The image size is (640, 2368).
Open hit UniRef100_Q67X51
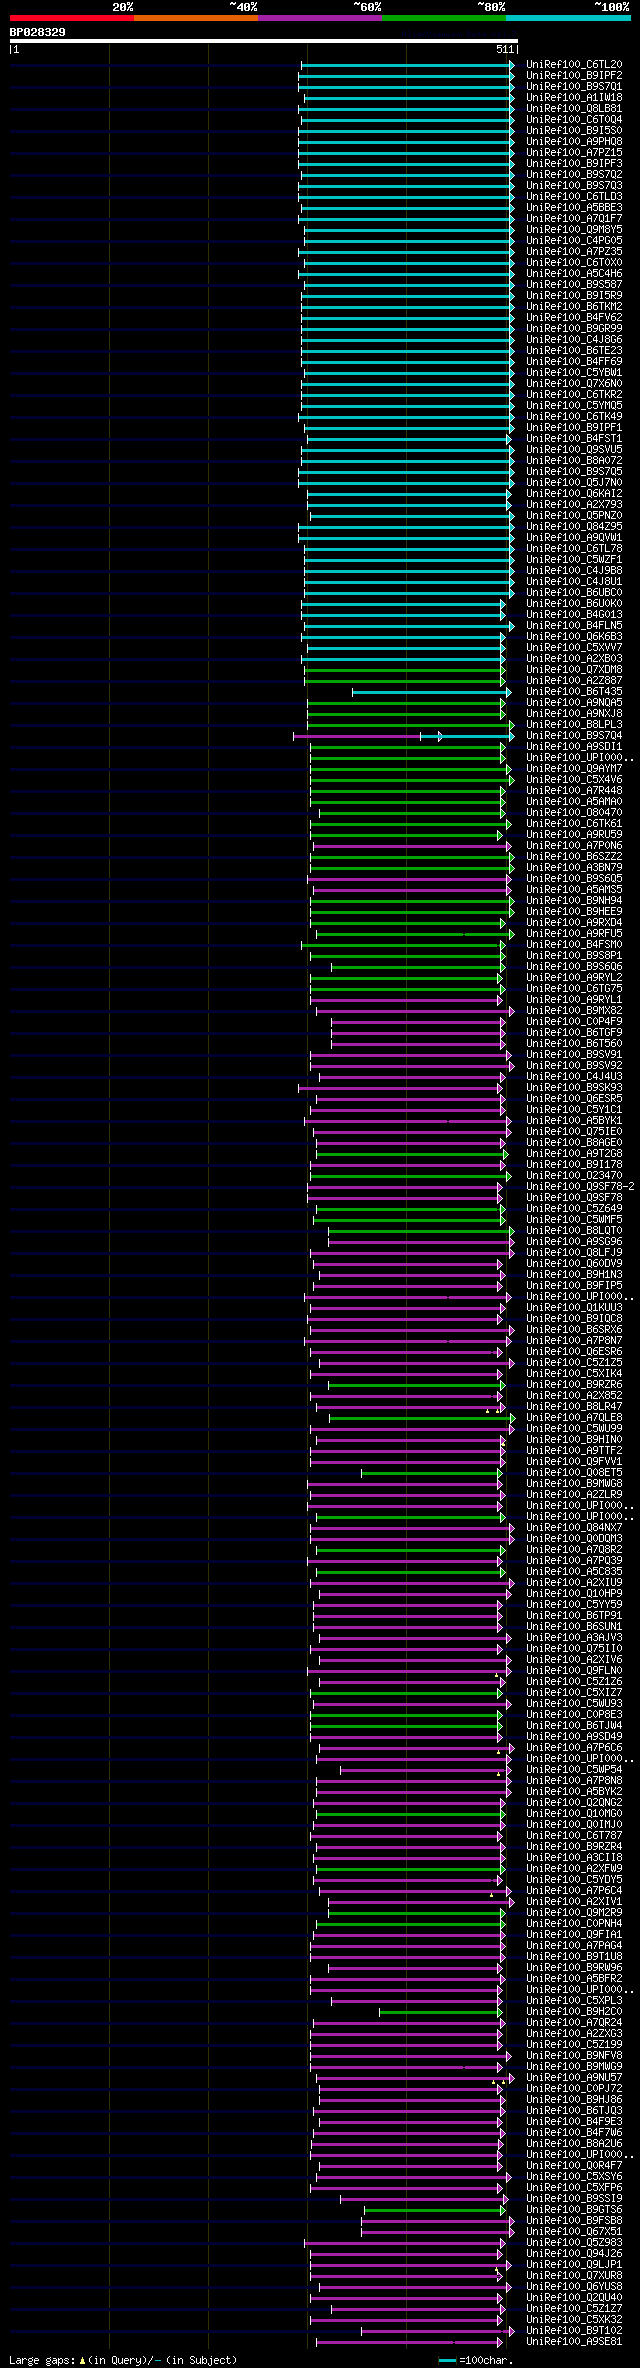pyautogui.click(x=574, y=2231)
